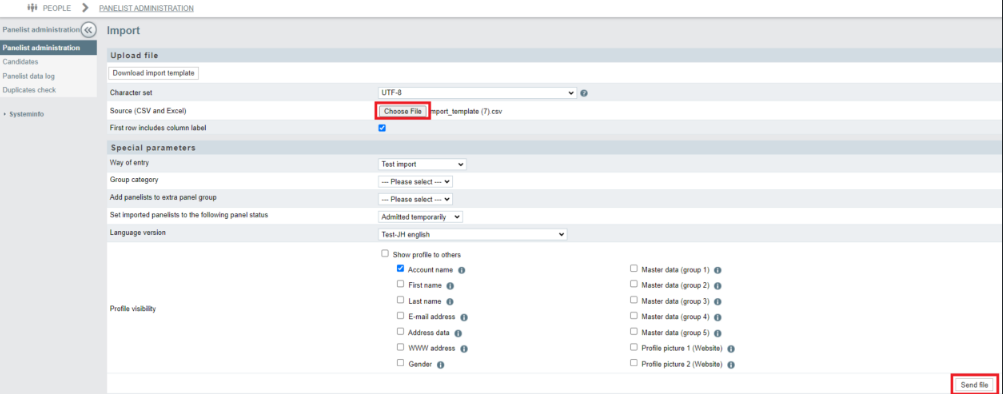The image size is (1003, 394).
Task: Check Master data (group 2) checkbox
Action: coord(633,284)
